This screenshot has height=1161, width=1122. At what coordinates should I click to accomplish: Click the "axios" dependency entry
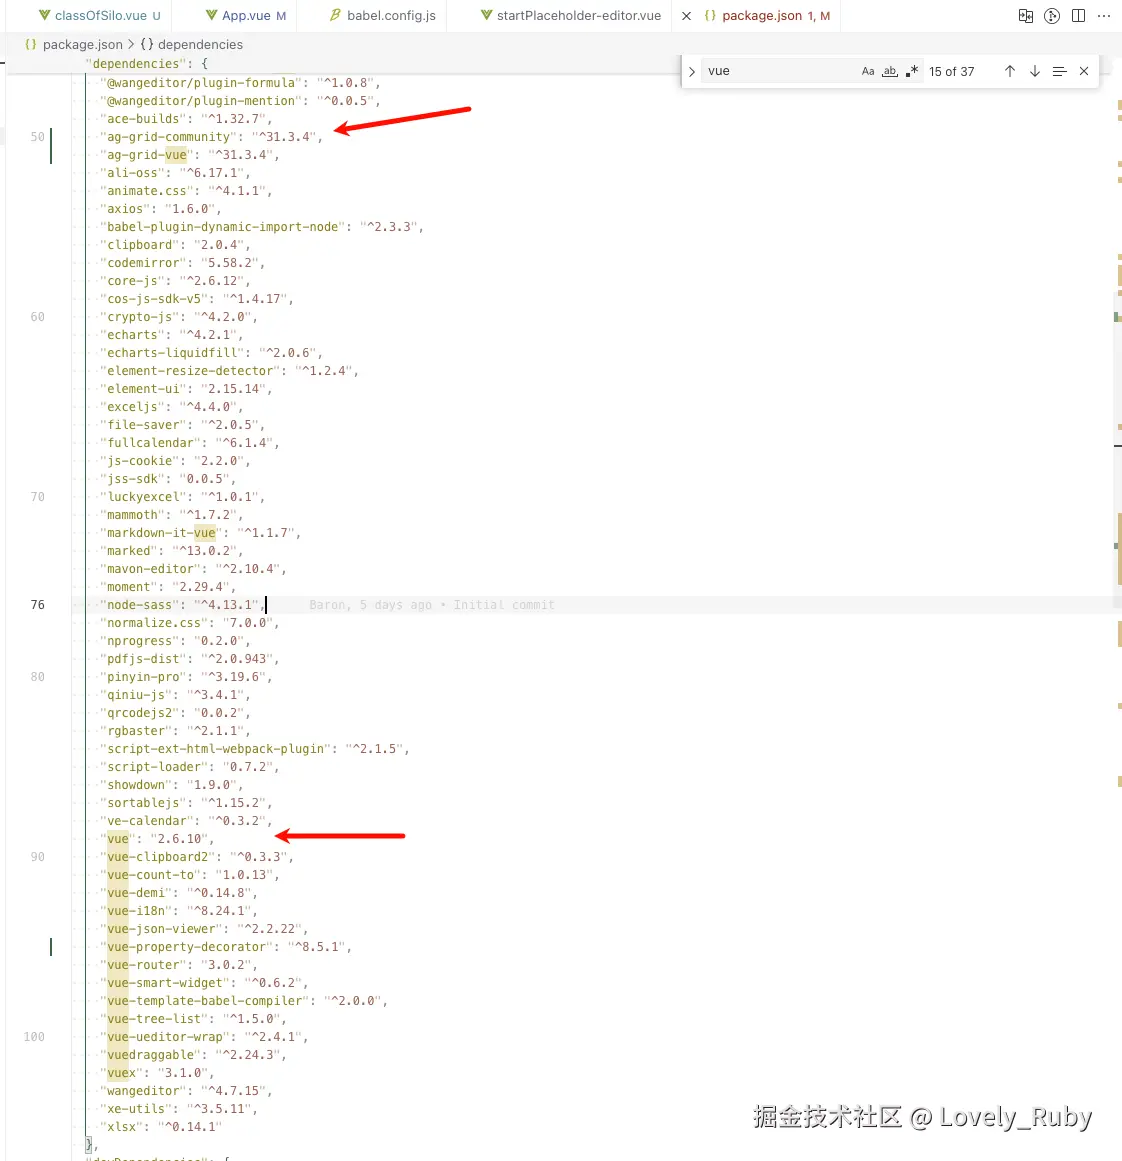pos(161,209)
